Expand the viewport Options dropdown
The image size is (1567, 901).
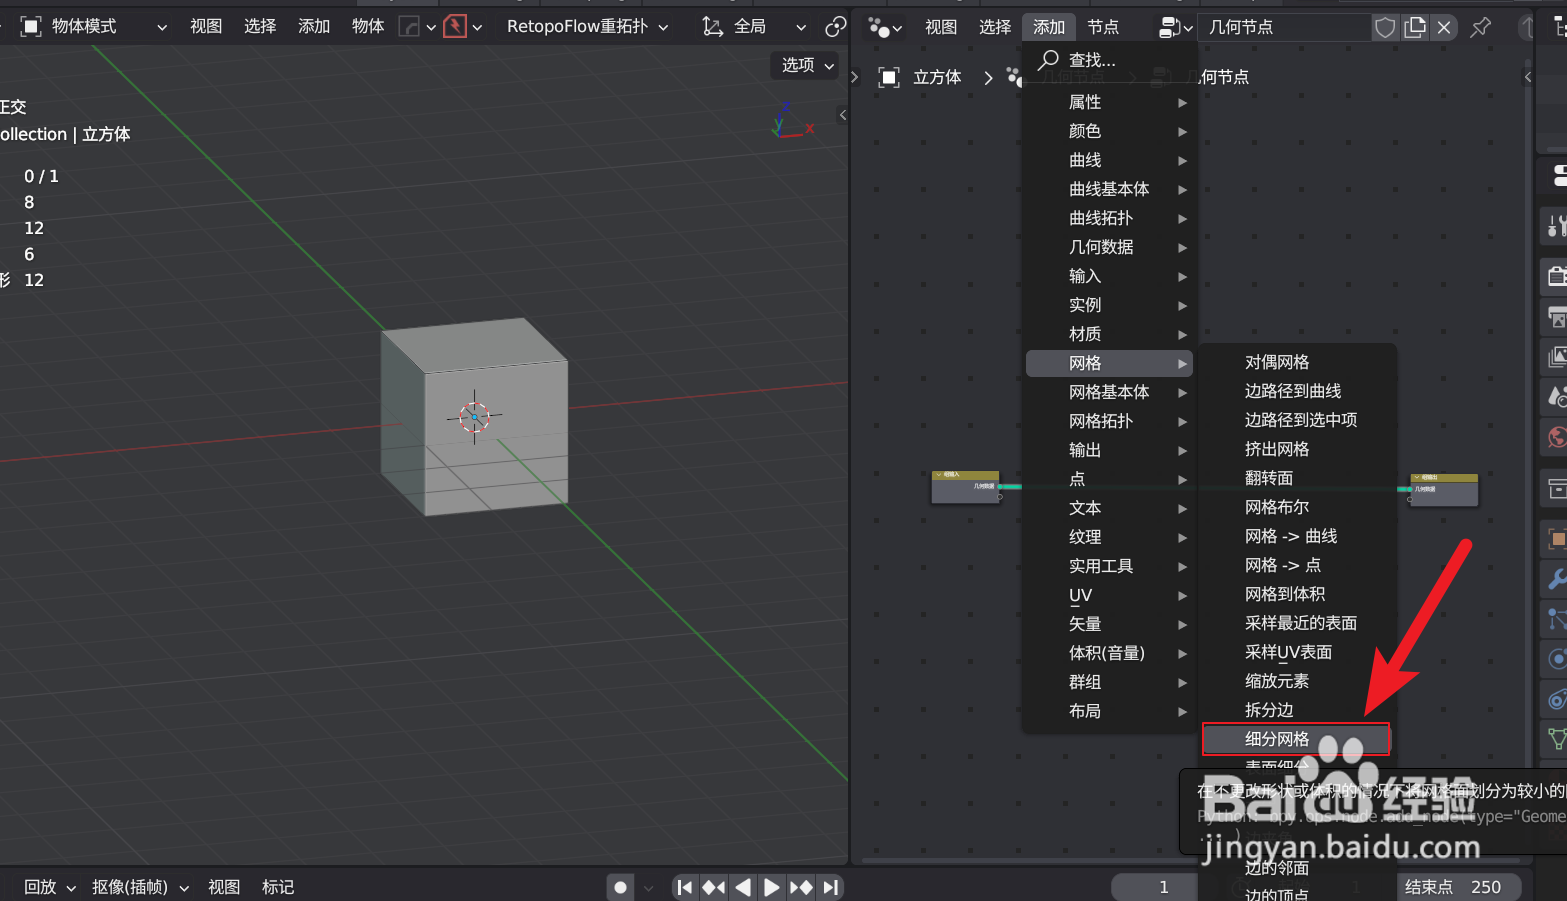pyautogui.click(x=807, y=65)
